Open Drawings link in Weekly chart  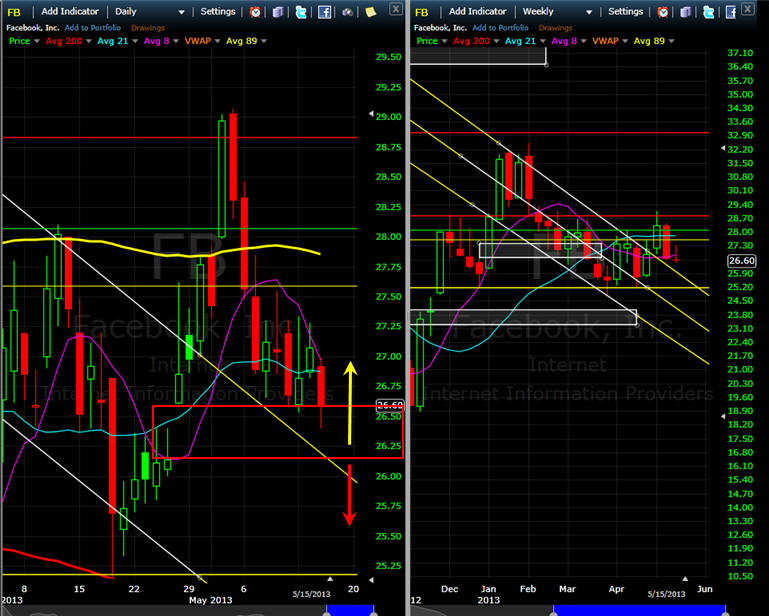pos(555,28)
